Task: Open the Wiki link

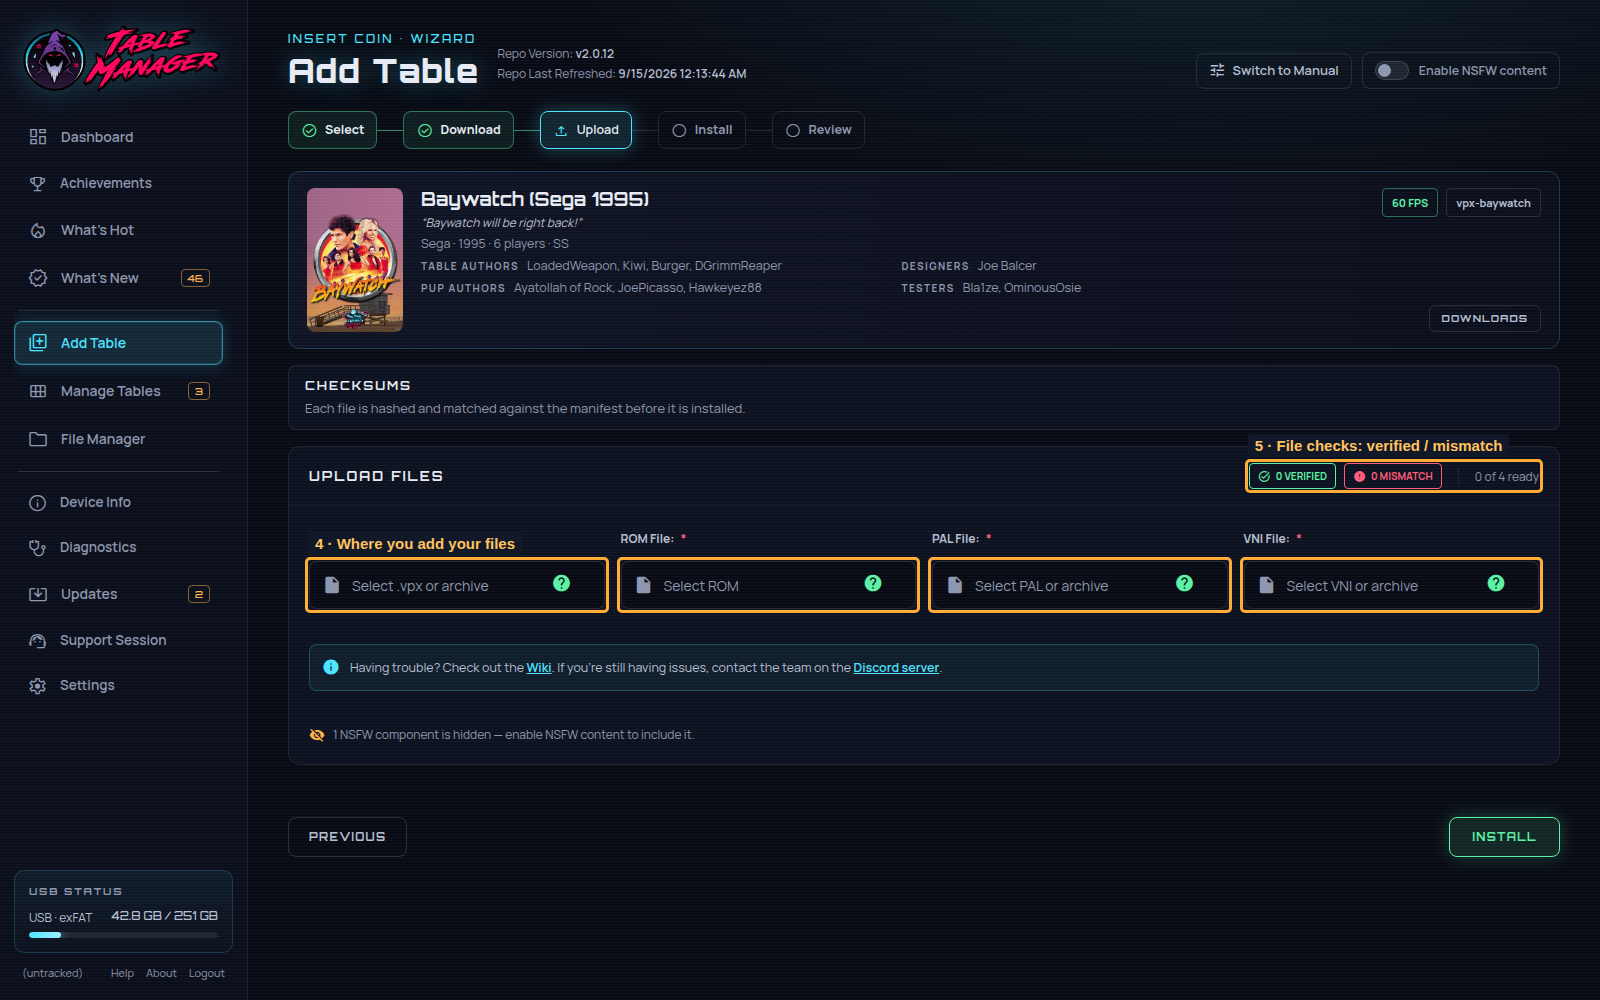Action: pos(539,668)
